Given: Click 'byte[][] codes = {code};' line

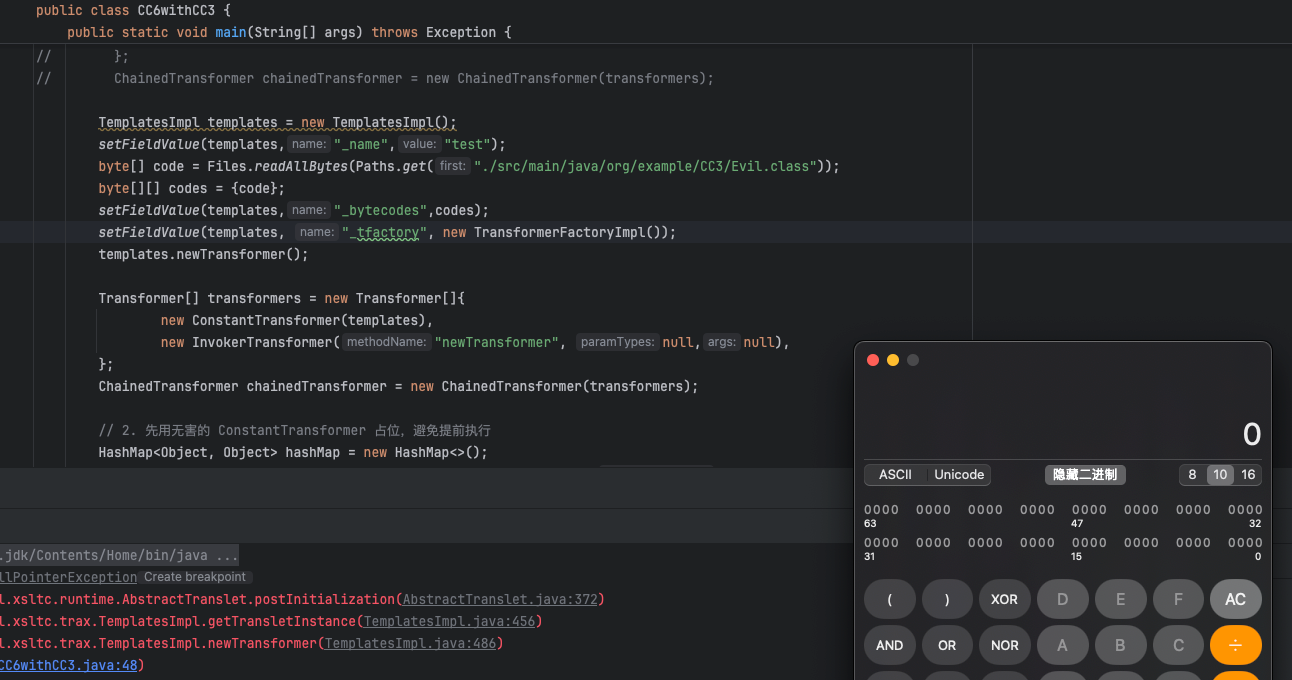Looking at the screenshot, I should point(192,188).
